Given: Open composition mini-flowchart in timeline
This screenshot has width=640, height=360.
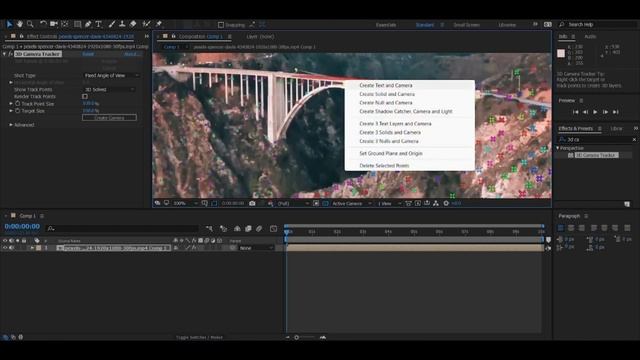Looking at the screenshot, I should [209, 229].
